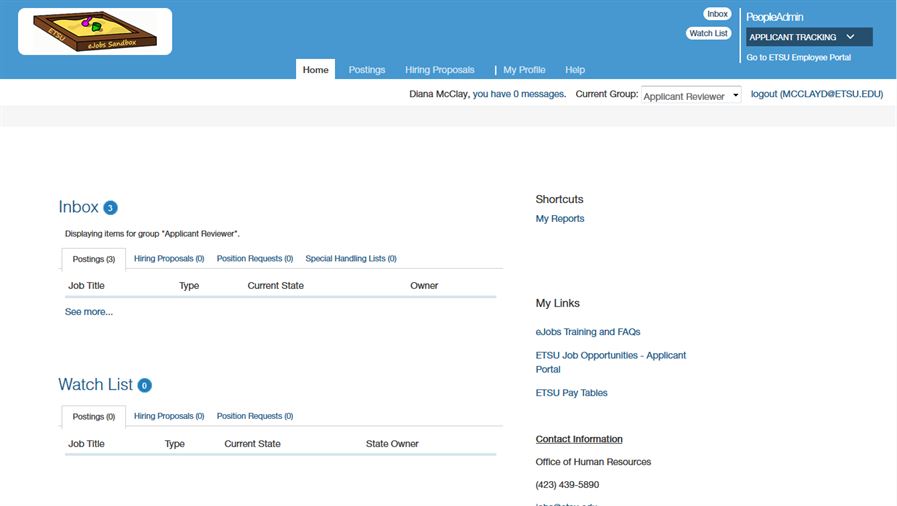Image resolution: width=897 pixels, height=506 pixels.
Task: Click the eJobs Sandbox logo
Action: [95, 32]
